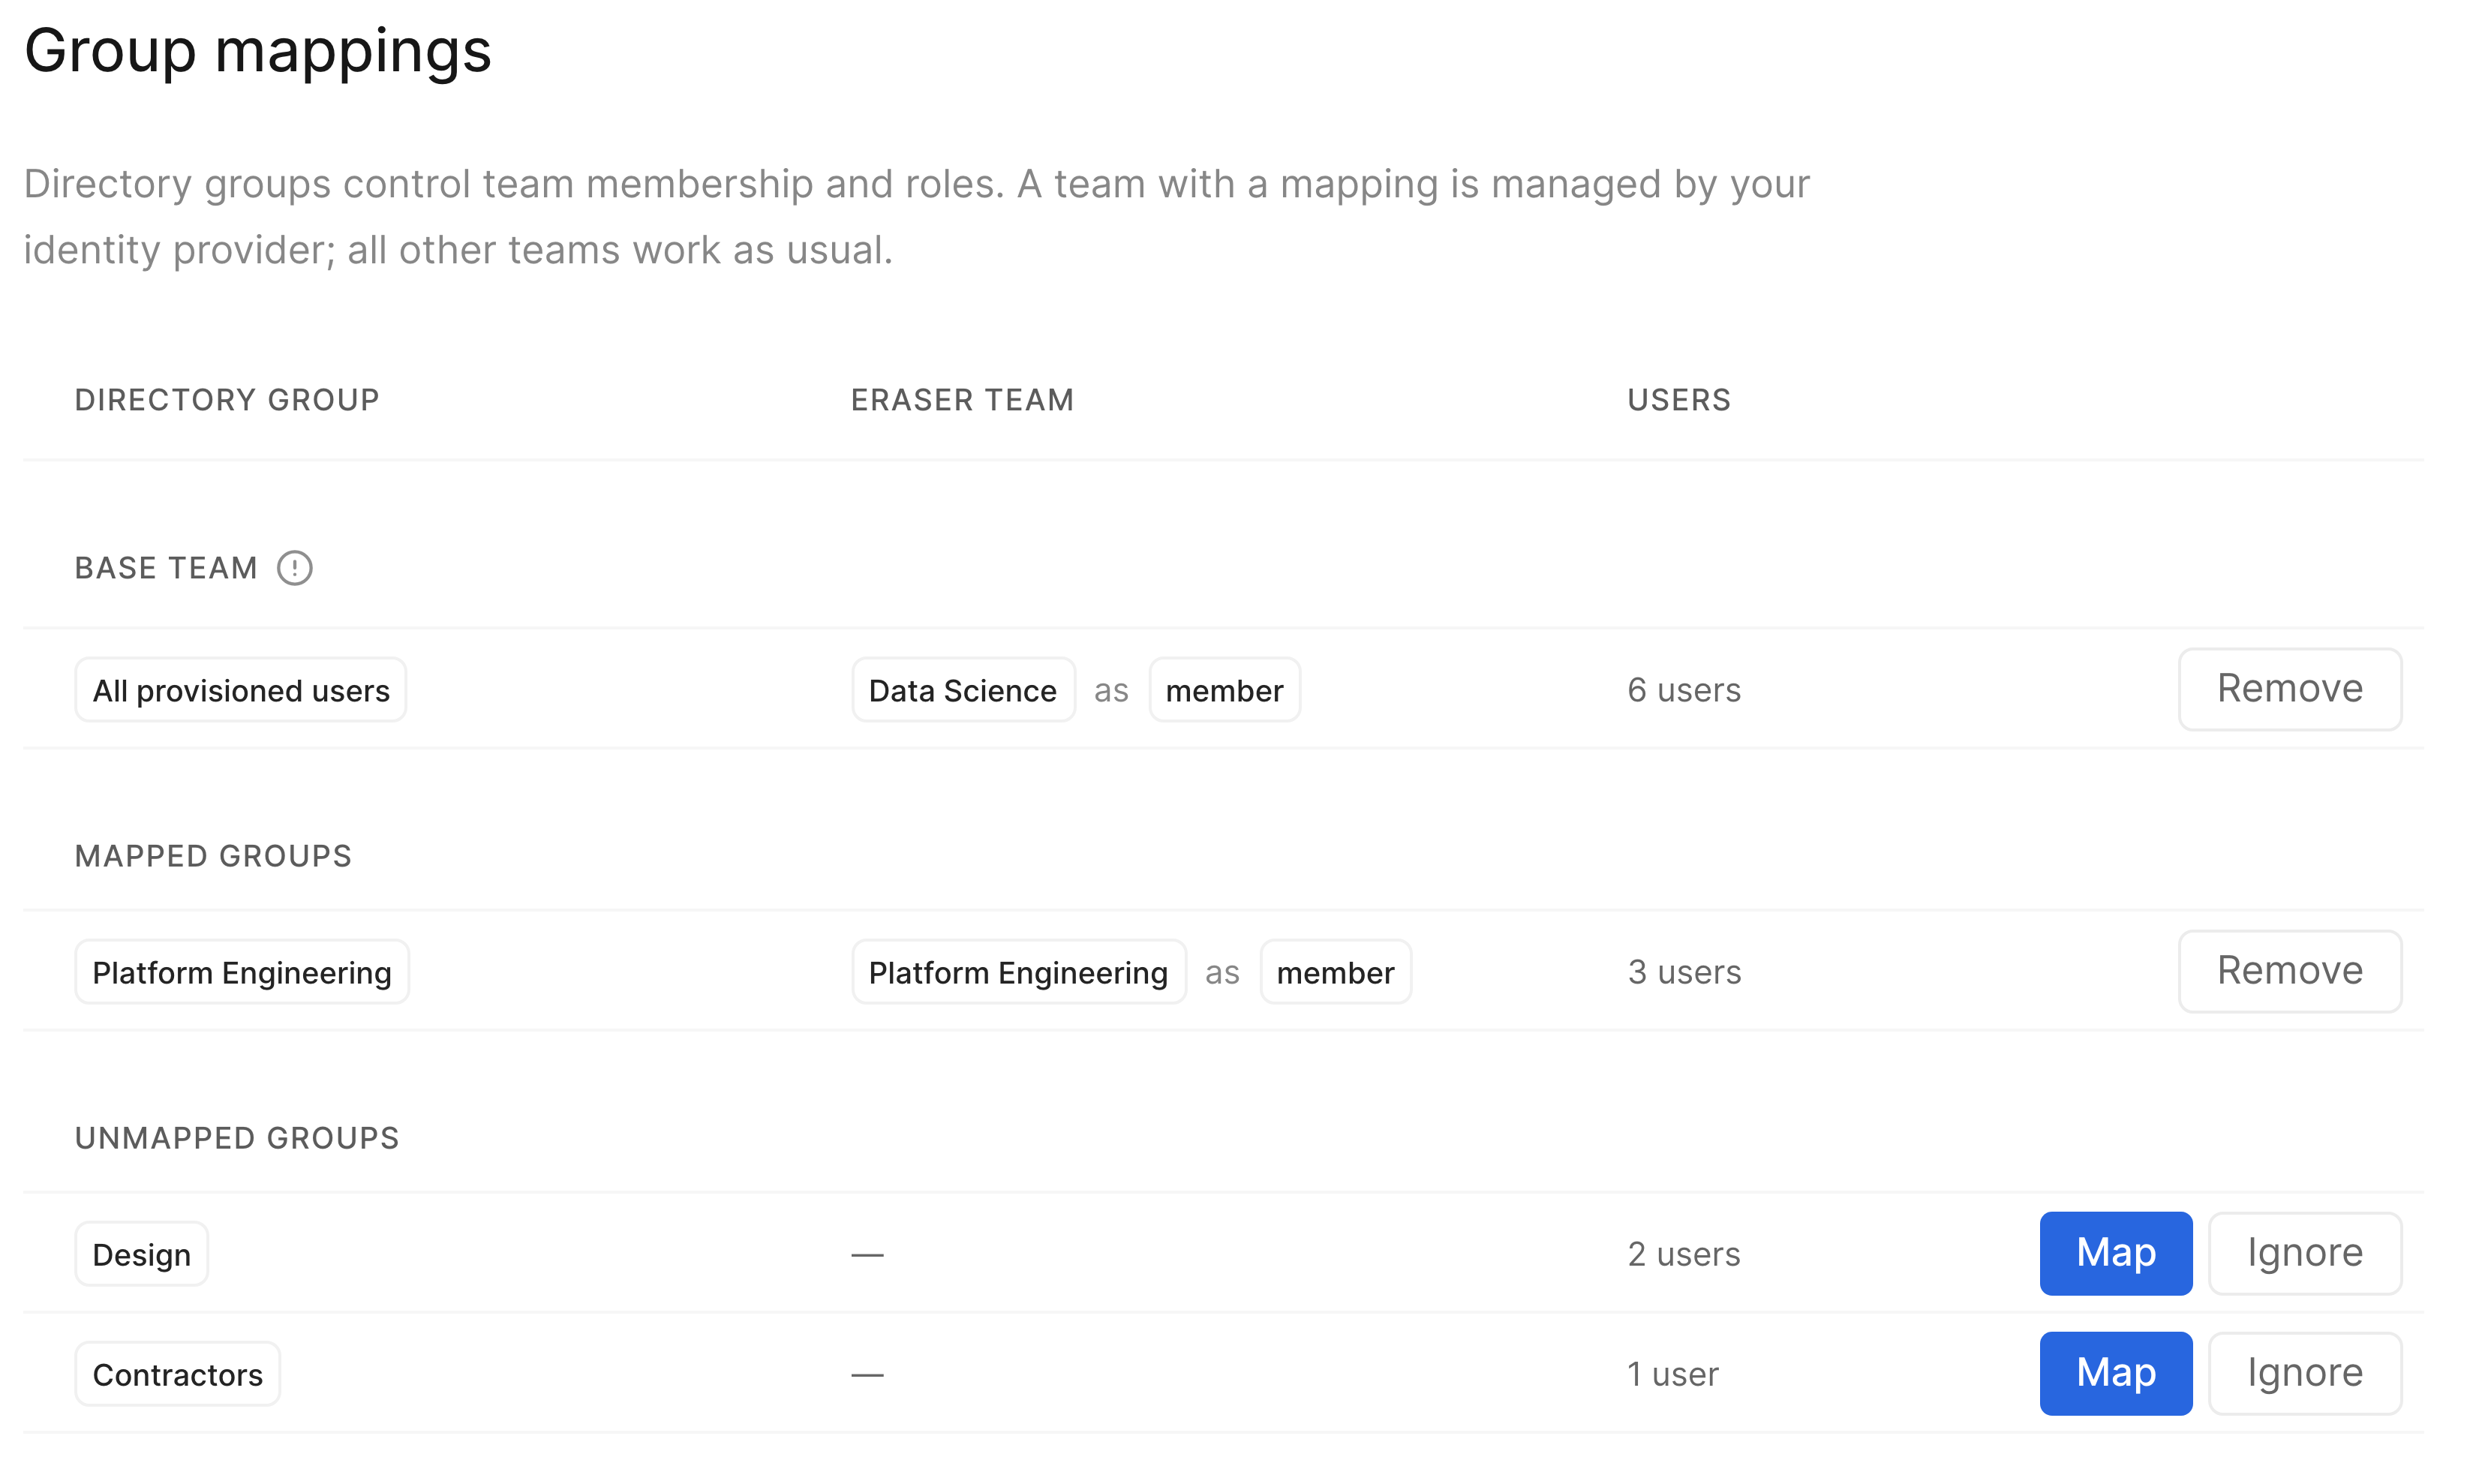Click the 3 users count
The height and width of the screenshot is (1484, 2488).
[1684, 972]
